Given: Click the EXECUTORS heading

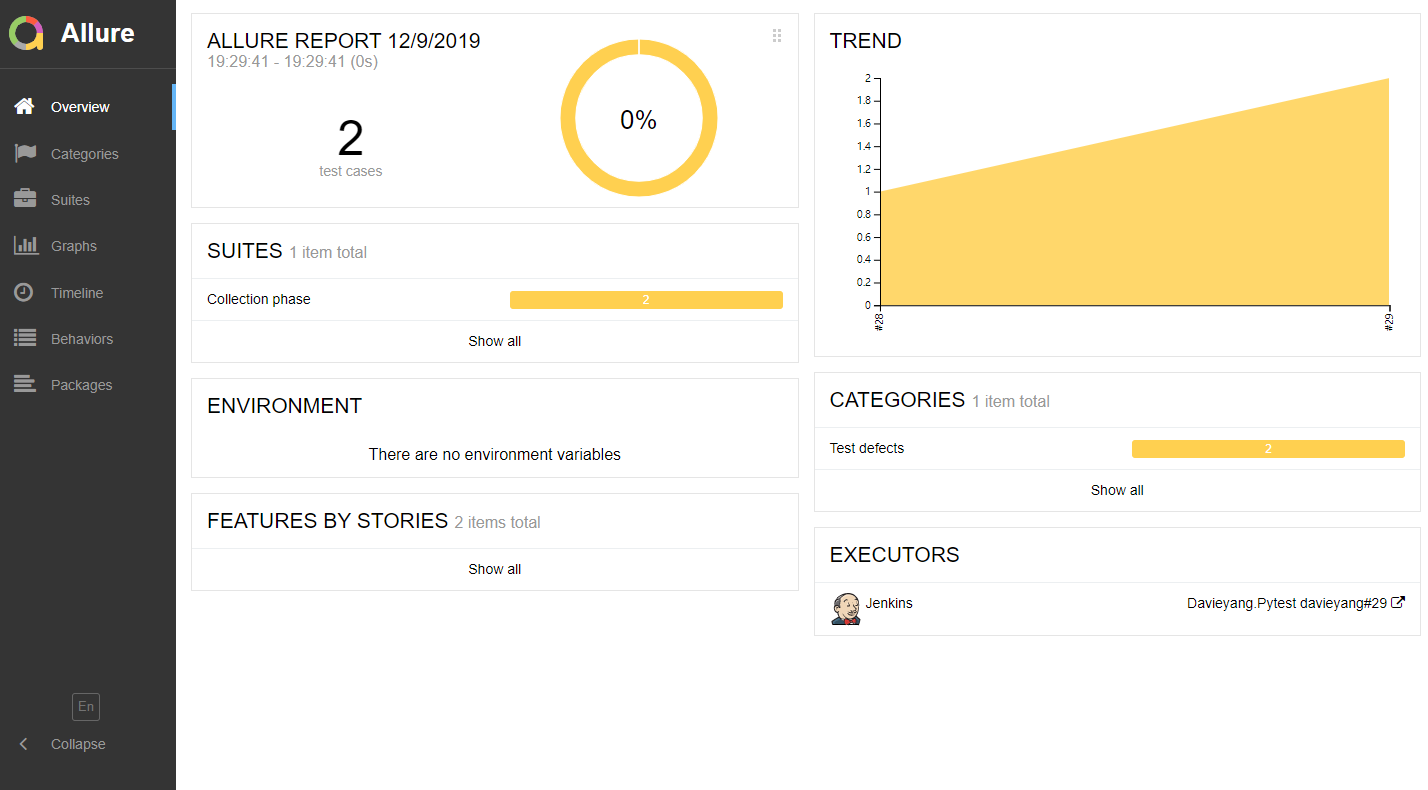Looking at the screenshot, I should (895, 555).
